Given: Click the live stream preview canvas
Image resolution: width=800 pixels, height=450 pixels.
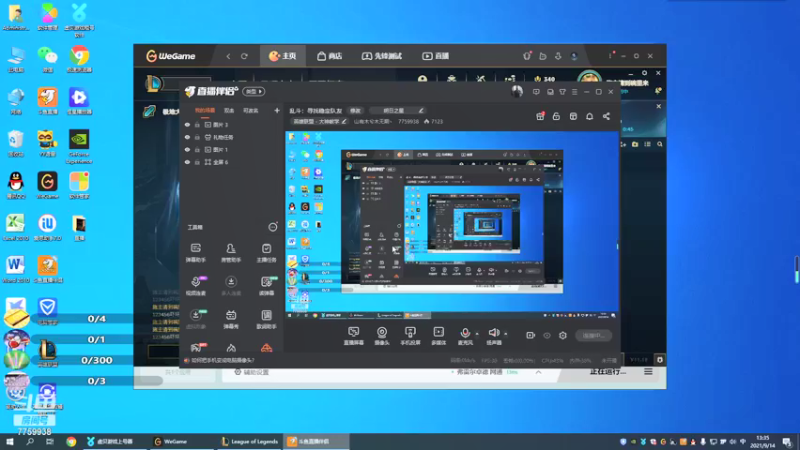Looking at the screenshot, I should (452, 225).
